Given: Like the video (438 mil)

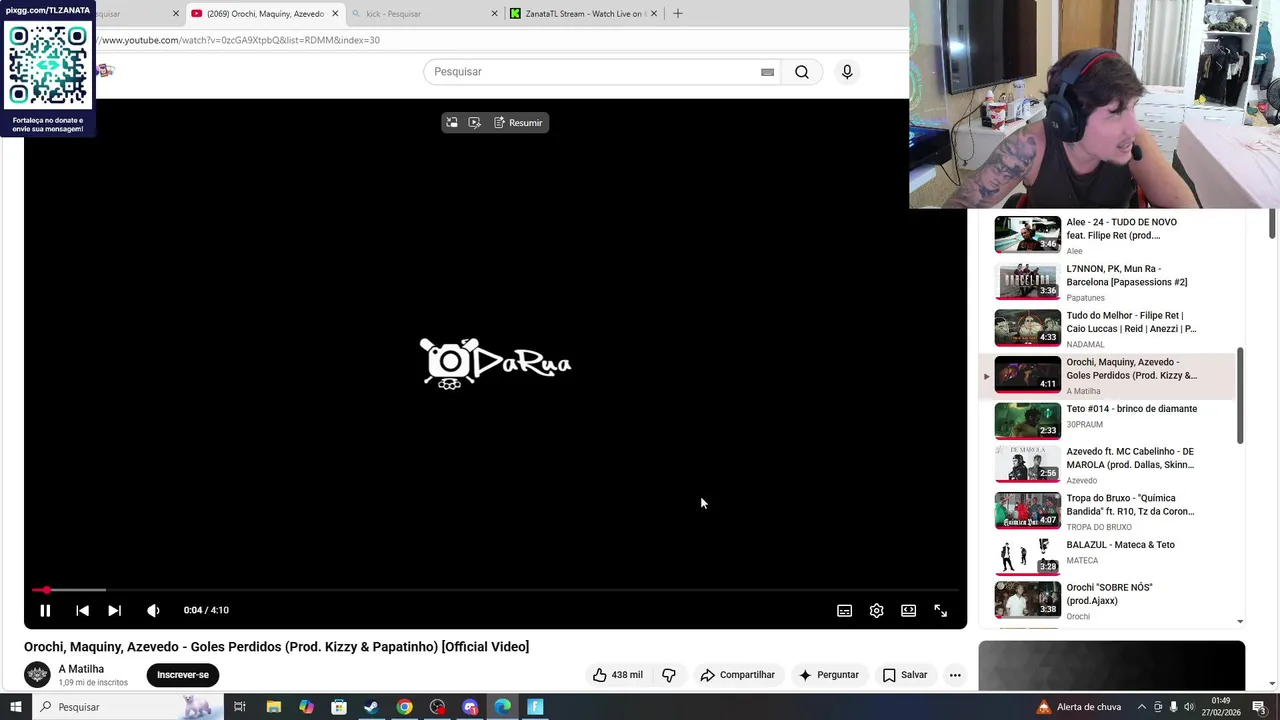Looking at the screenshot, I should point(617,675).
